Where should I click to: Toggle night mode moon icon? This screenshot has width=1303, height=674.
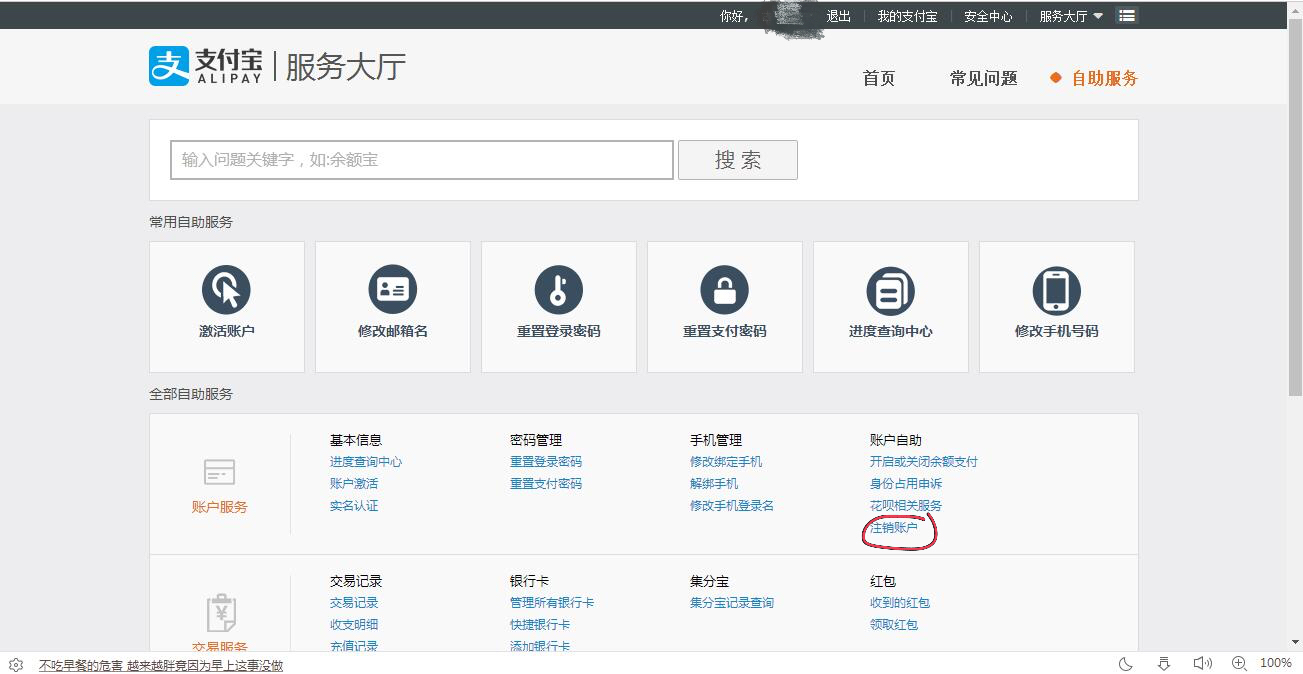[1125, 663]
